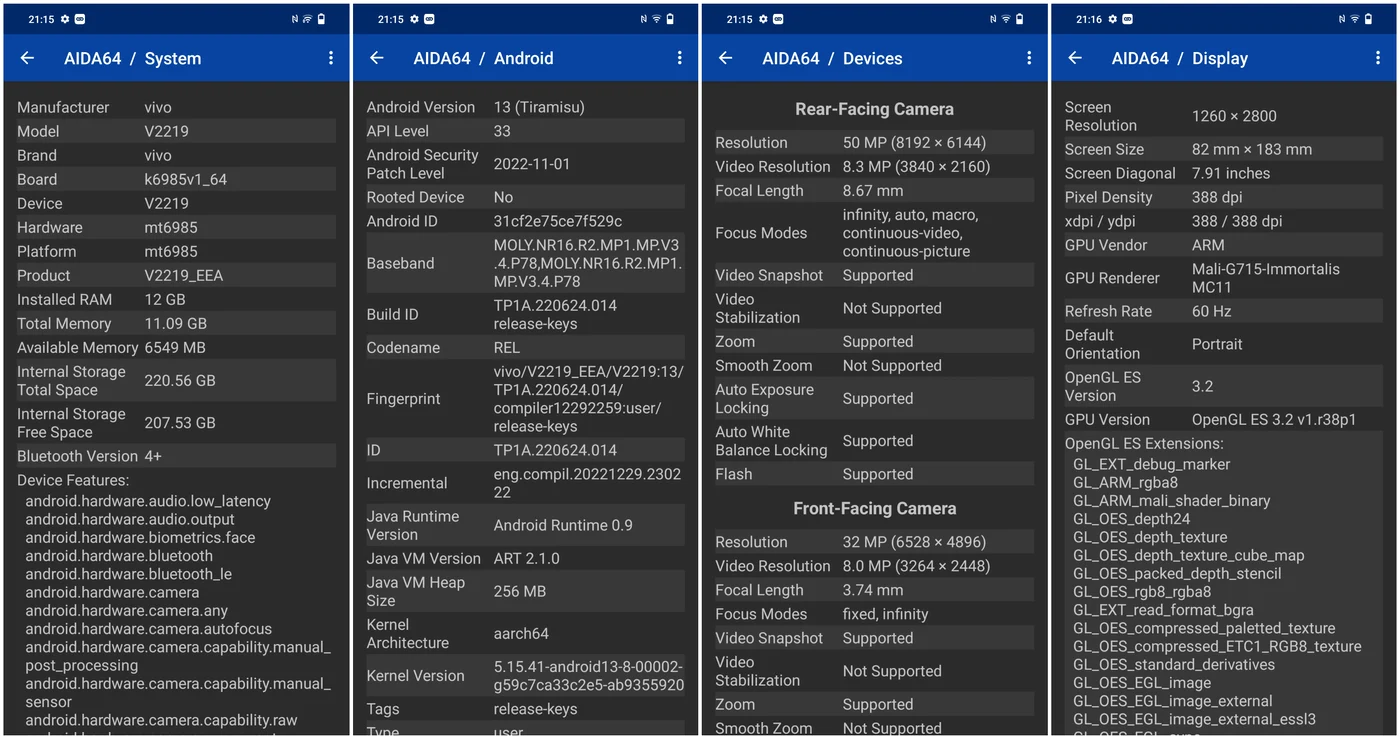Select the security patch date '2022-11-01'

coord(532,164)
